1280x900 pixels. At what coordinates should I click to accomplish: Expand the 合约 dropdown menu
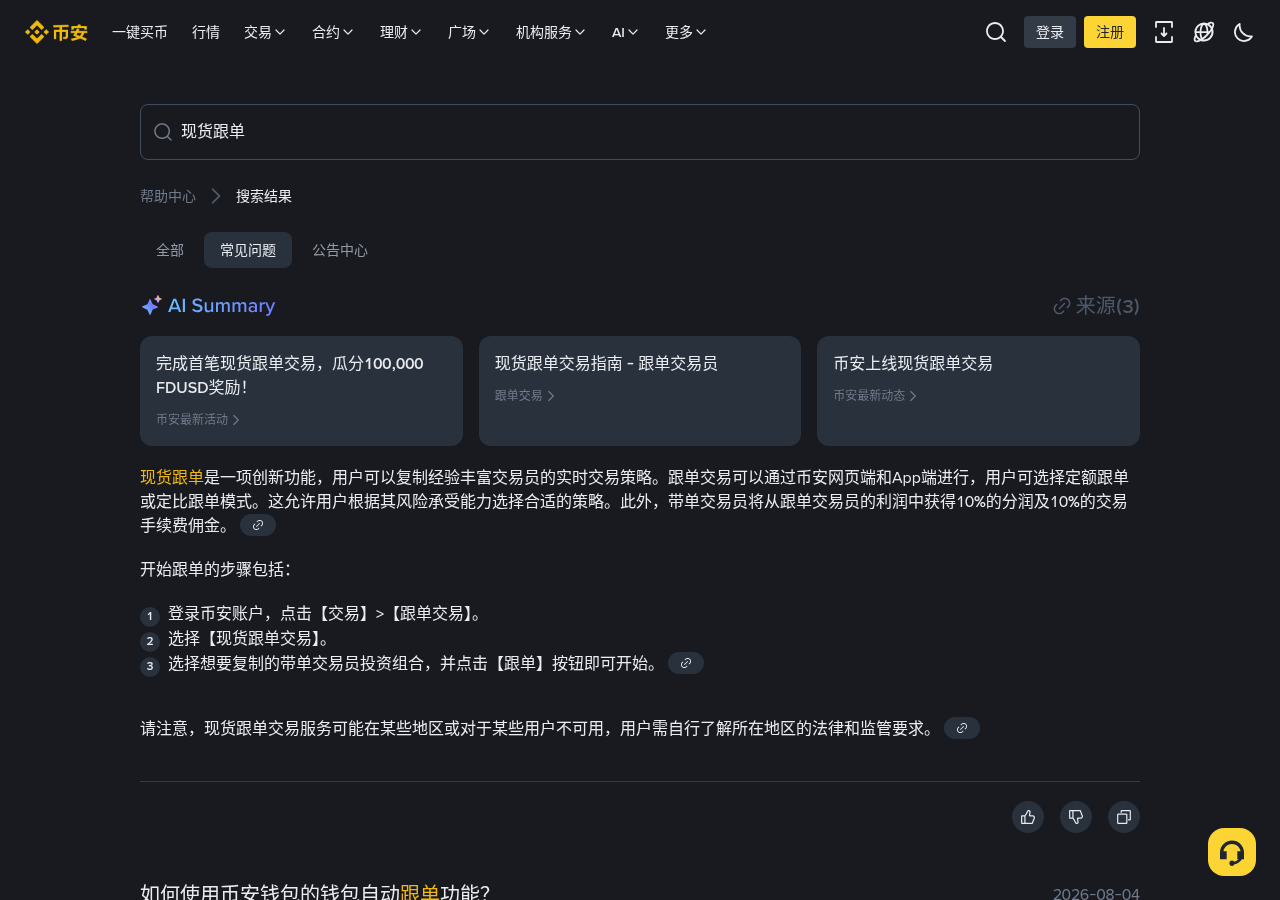[333, 32]
